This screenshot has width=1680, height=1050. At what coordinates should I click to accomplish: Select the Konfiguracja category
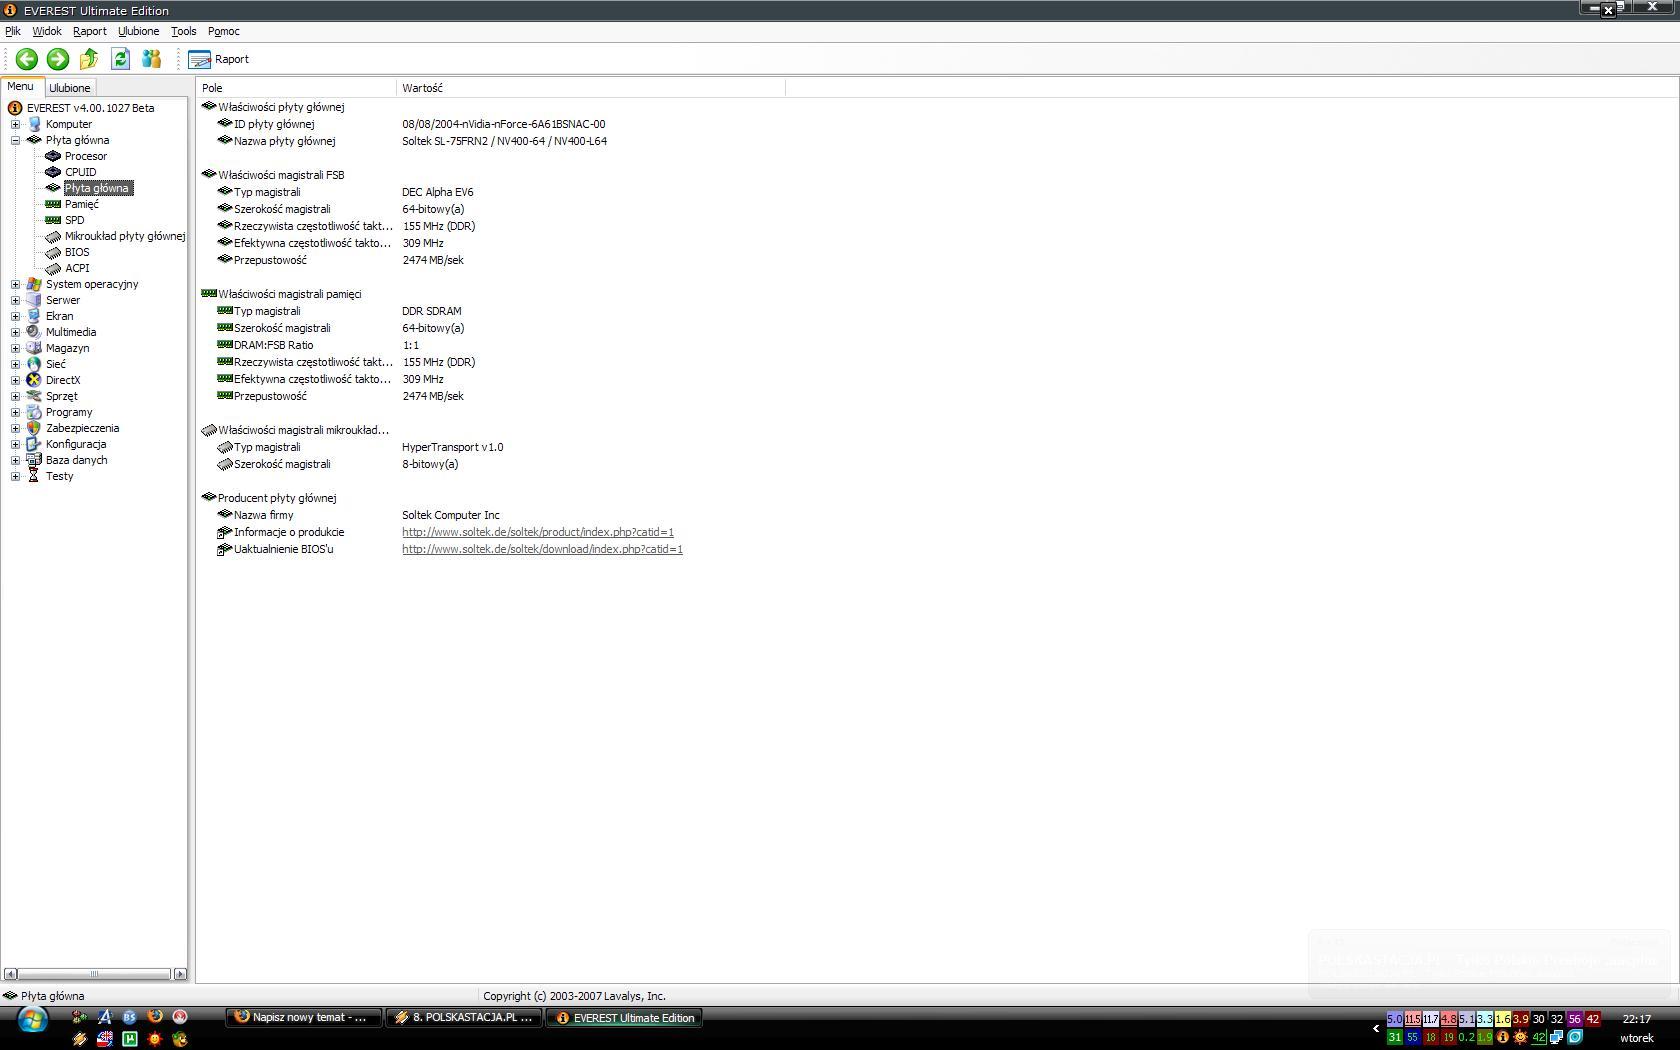point(76,444)
